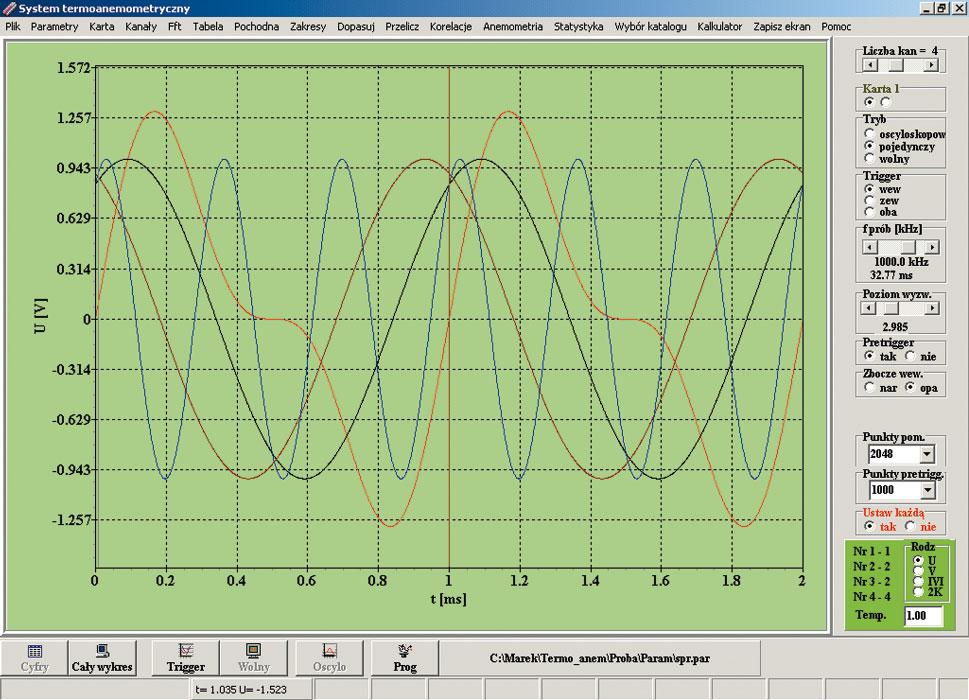Click f prób kHz slider thumb

[x=908, y=247]
